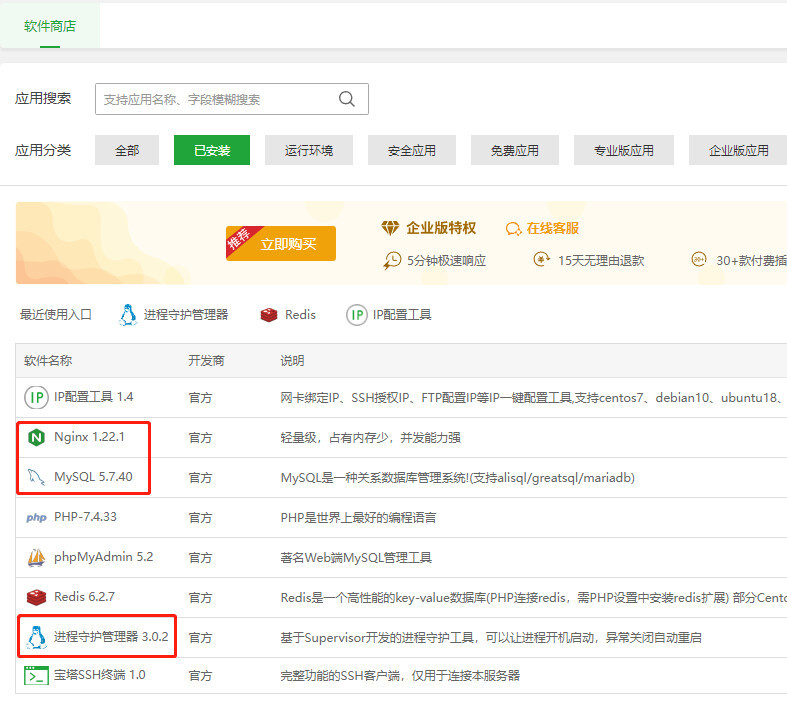Click the phpMyAdmin 5.2 sailboat icon
The height and width of the screenshot is (719, 787).
click(36, 557)
